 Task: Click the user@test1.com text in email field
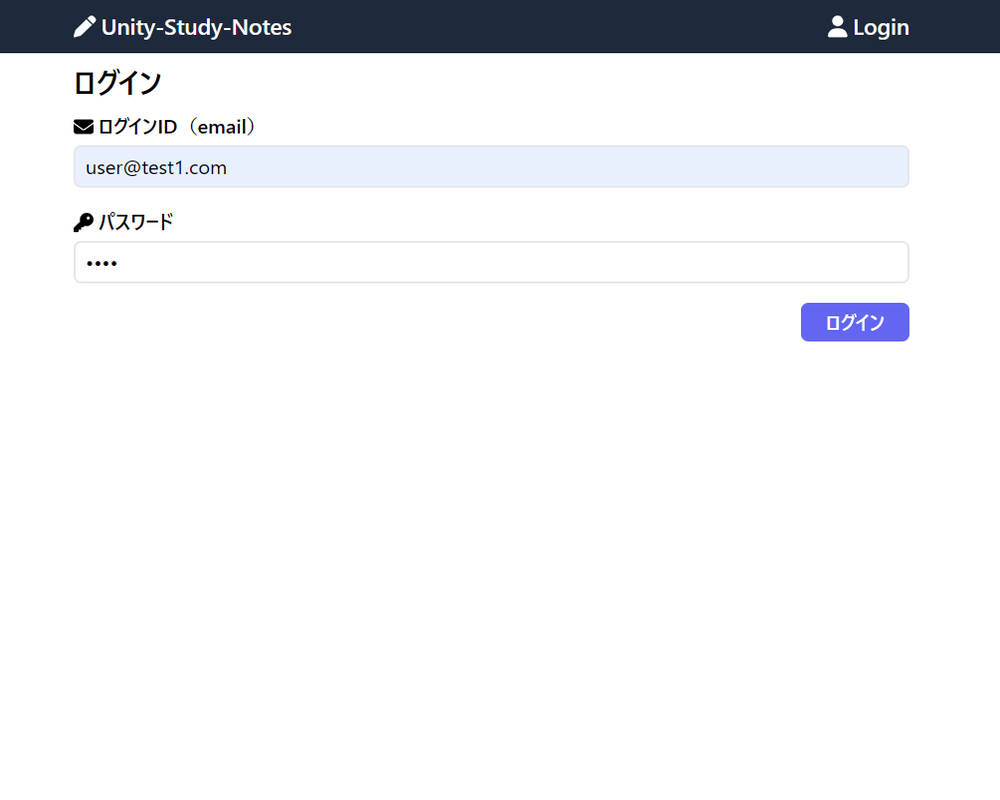[x=156, y=168]
